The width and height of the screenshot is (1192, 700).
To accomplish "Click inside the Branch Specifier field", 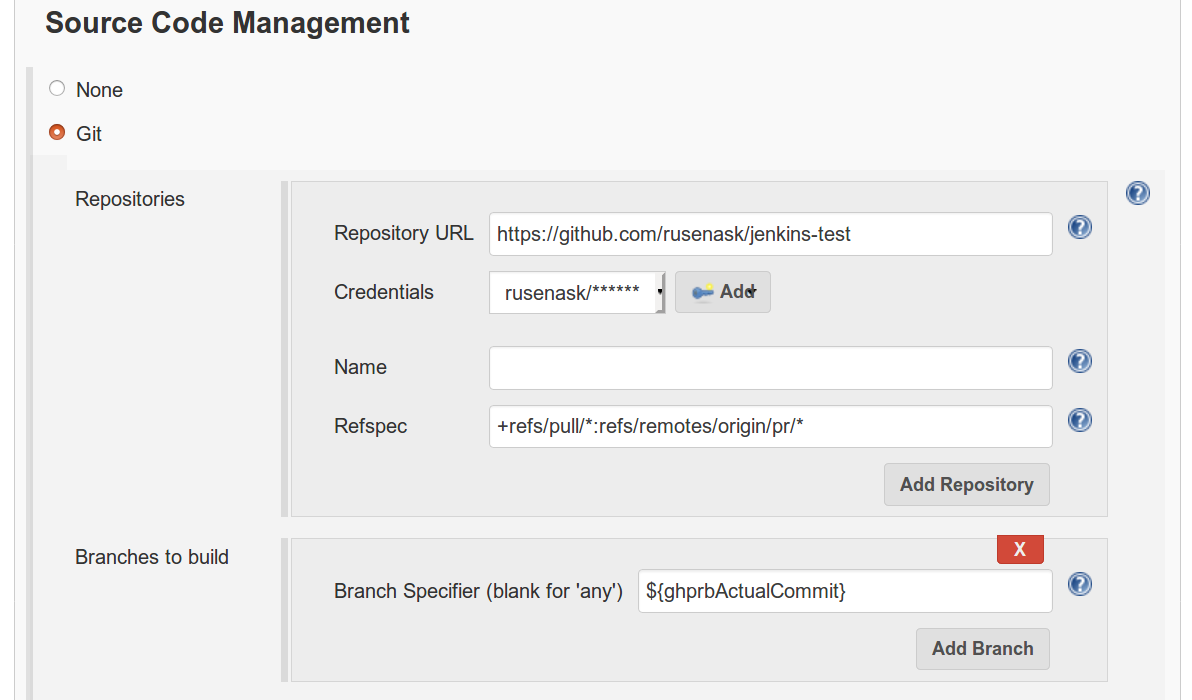I will (x=845, y=591).
